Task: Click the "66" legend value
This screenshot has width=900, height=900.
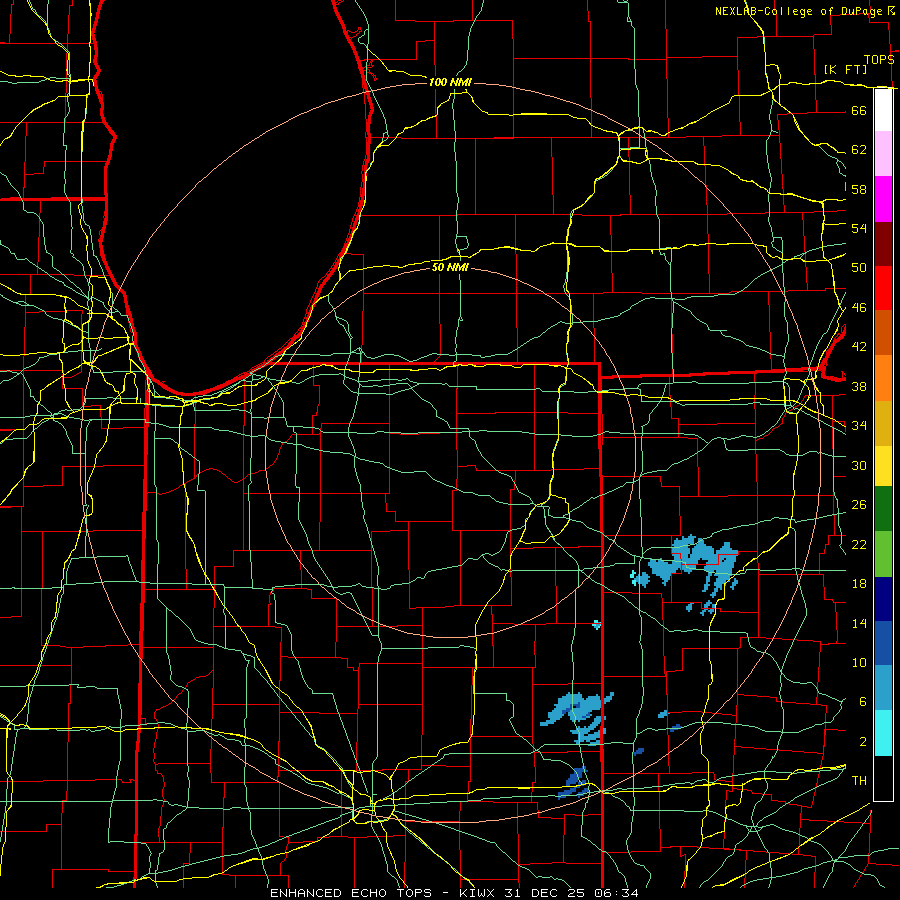Action: click(x=859, y=110)
